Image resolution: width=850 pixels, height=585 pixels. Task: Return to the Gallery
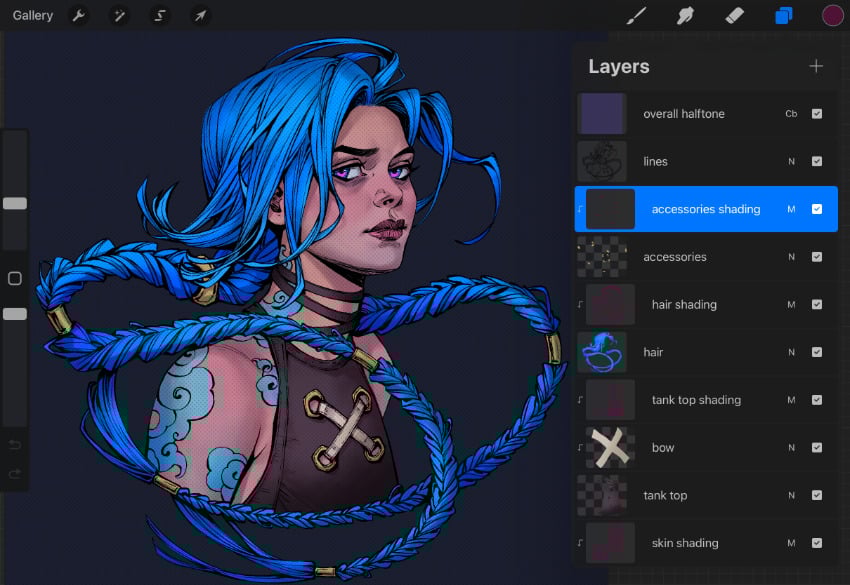[x=33, y=15]
